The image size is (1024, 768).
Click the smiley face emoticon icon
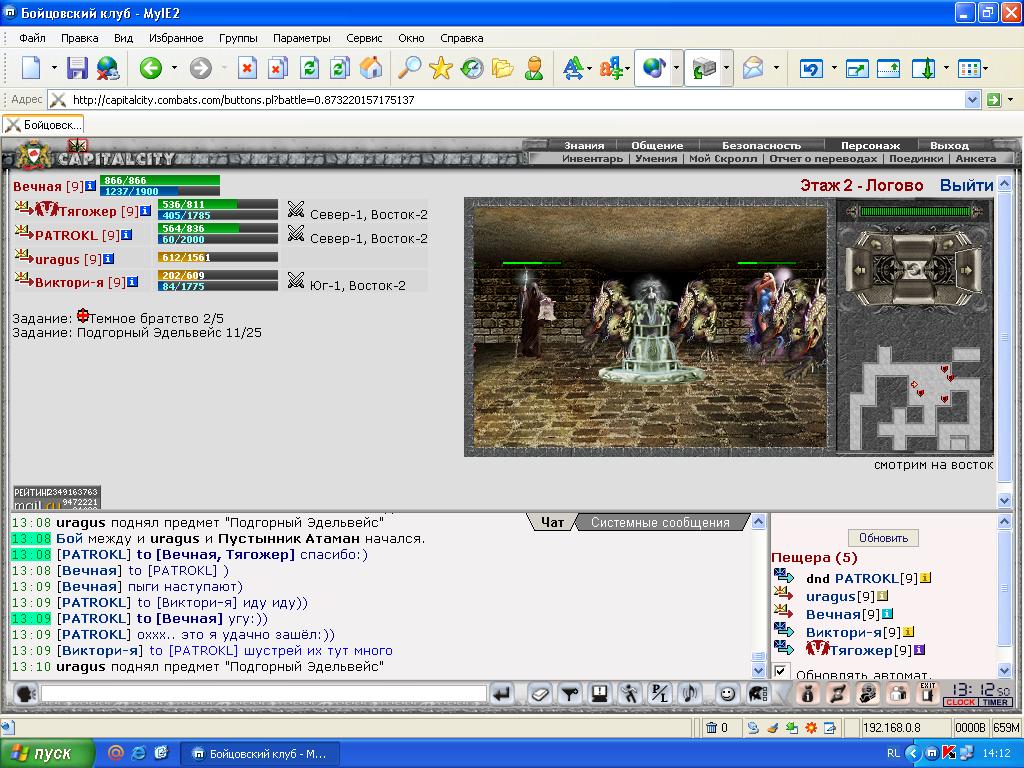727,694
